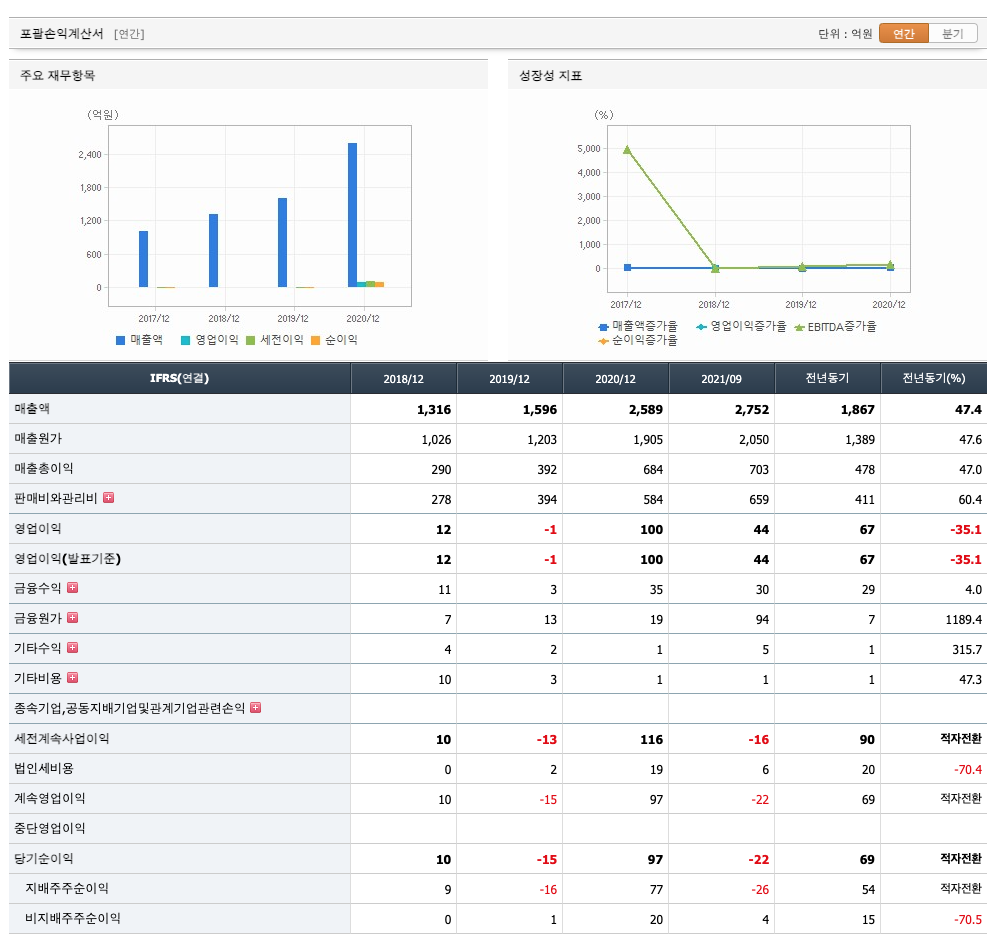Select the 중단영업이익 row label
Screen dimensions: 998x949
click(50, 828)
